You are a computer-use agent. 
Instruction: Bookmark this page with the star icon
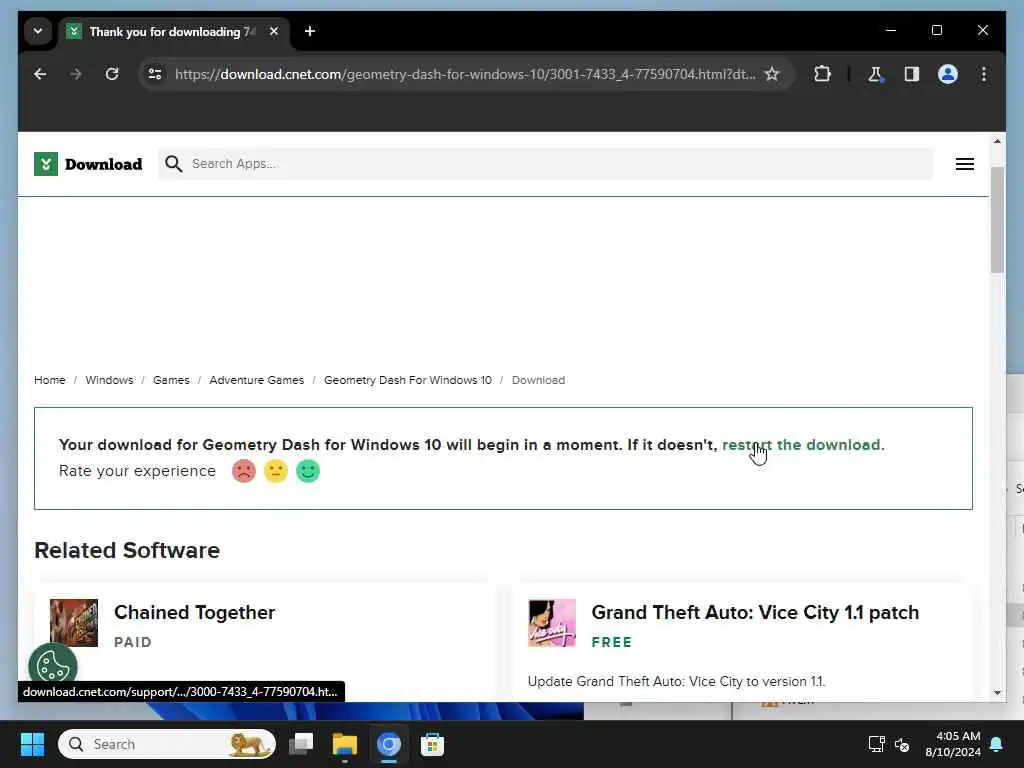772,74
